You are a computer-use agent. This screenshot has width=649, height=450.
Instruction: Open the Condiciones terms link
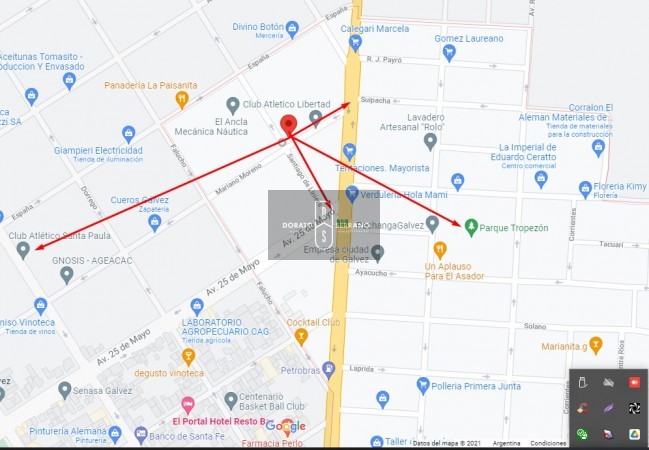point(548,443)
